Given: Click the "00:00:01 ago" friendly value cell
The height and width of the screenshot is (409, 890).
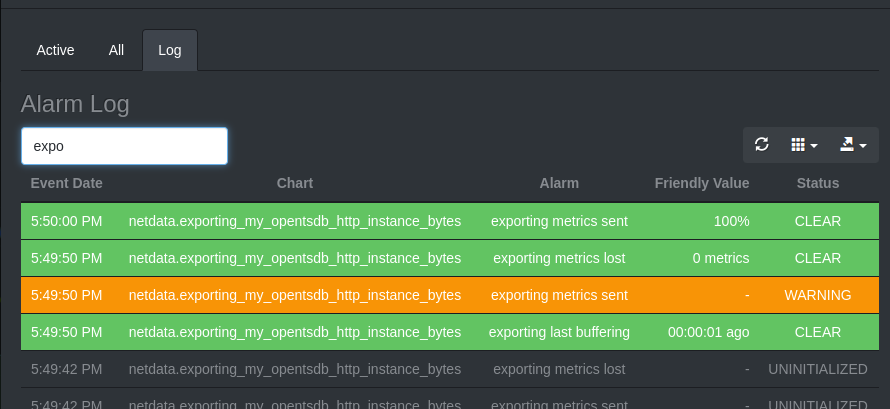Looking at the screenshot, I should 709,332.
